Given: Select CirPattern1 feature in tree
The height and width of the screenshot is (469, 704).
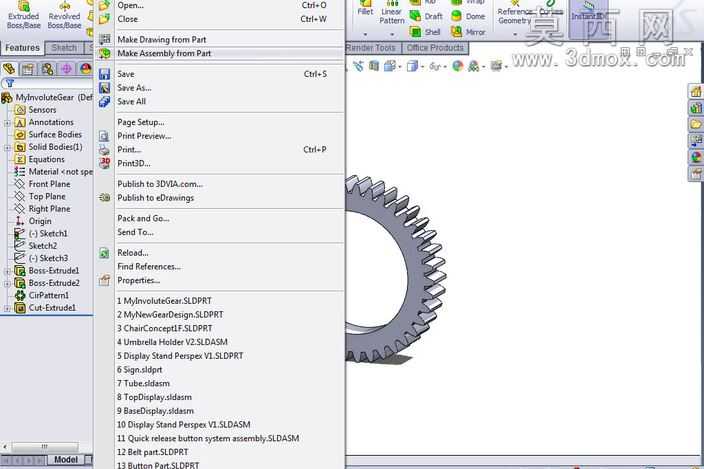Looking at the screenshot, I should tap(42, 296).
